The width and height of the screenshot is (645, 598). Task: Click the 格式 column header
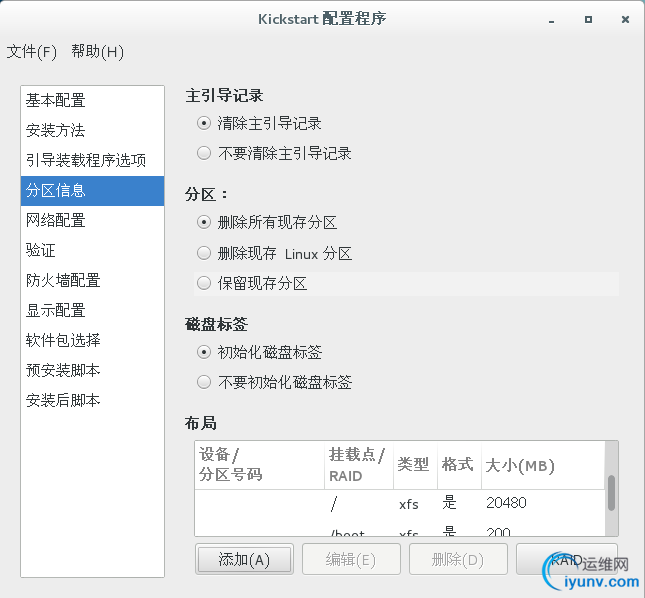click(459, 465)
